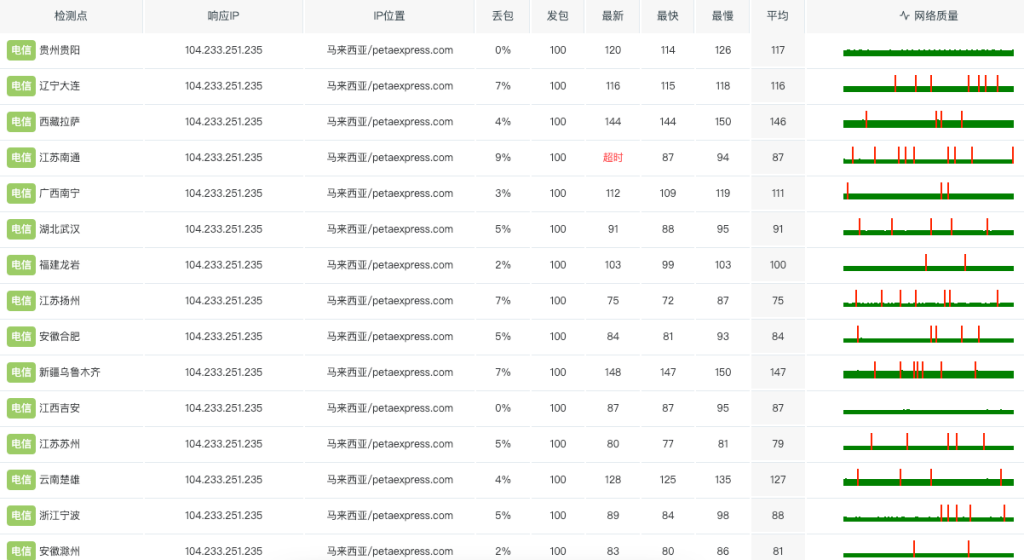Click the 电信 badge beside 新疆乌鲁木齐

tap(21, 372)
